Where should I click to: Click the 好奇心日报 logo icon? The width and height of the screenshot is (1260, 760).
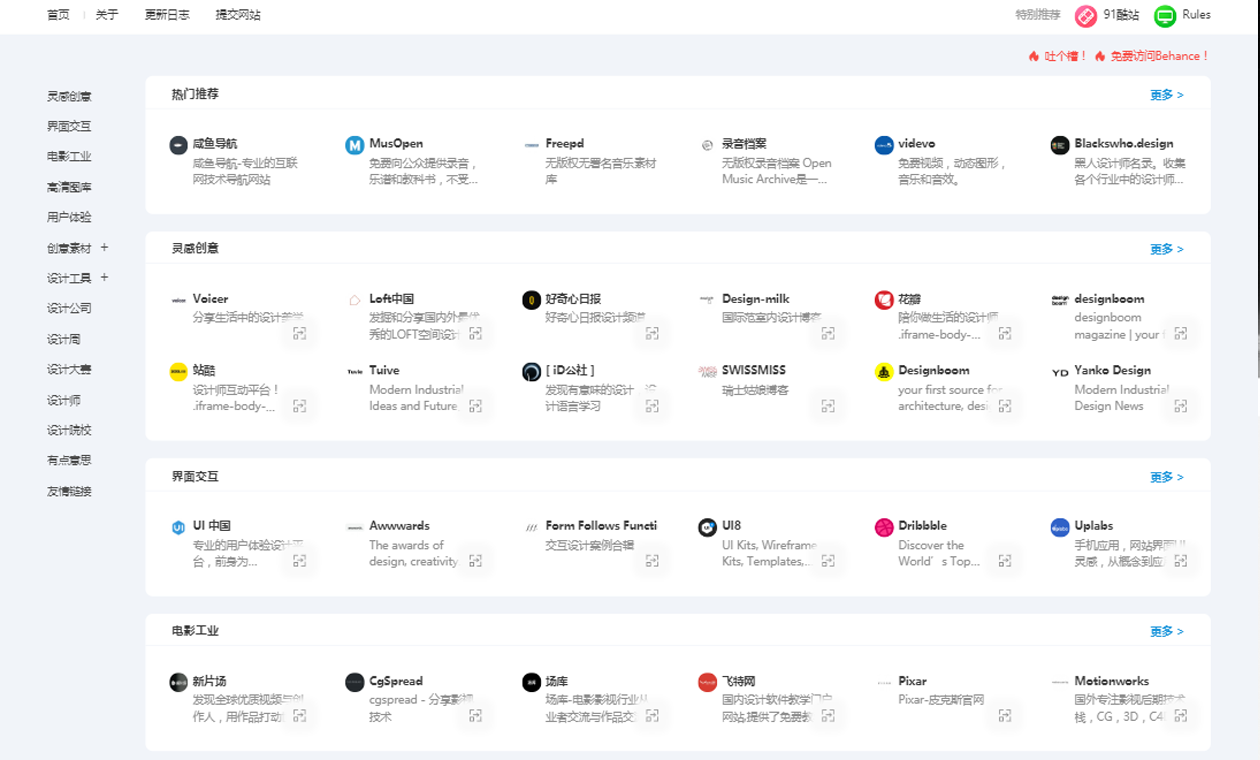531,300
